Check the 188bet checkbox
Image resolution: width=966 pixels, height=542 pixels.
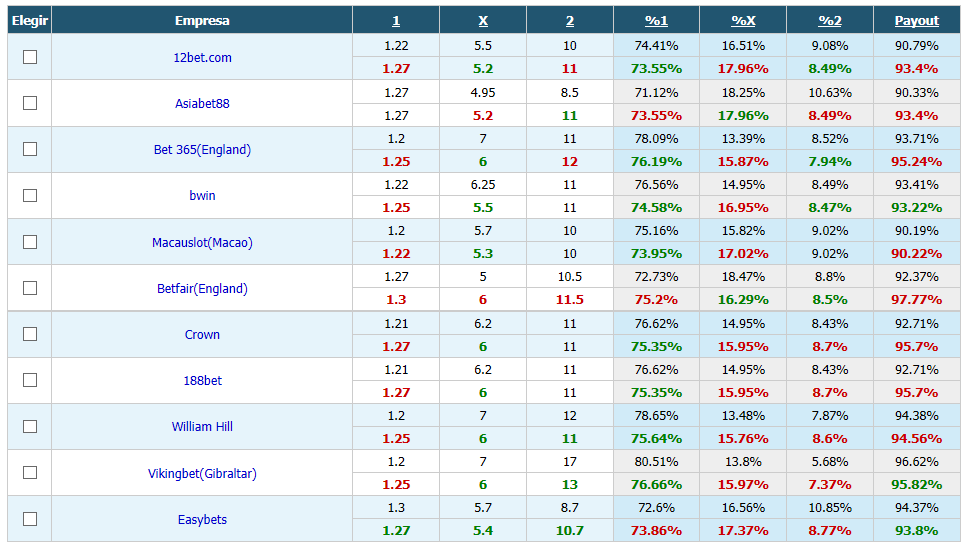(x=30, y=381)
